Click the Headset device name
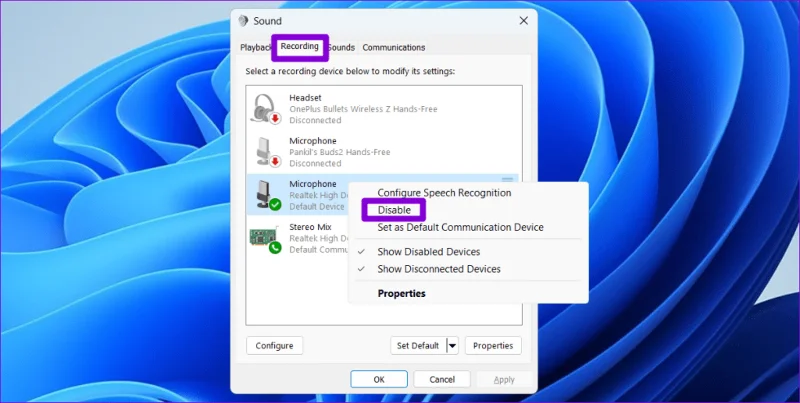The height and width of the screenshot is (403, 800). click(x=305, y=97)
